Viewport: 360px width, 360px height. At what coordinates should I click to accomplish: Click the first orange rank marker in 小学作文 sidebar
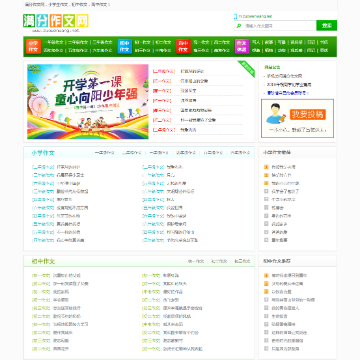(x=266, y=167)
